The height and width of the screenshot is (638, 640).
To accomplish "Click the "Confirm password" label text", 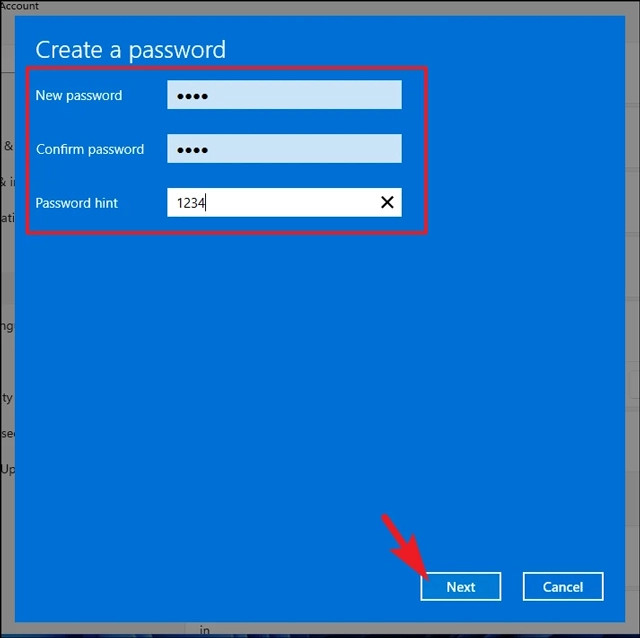I will 90,149.
